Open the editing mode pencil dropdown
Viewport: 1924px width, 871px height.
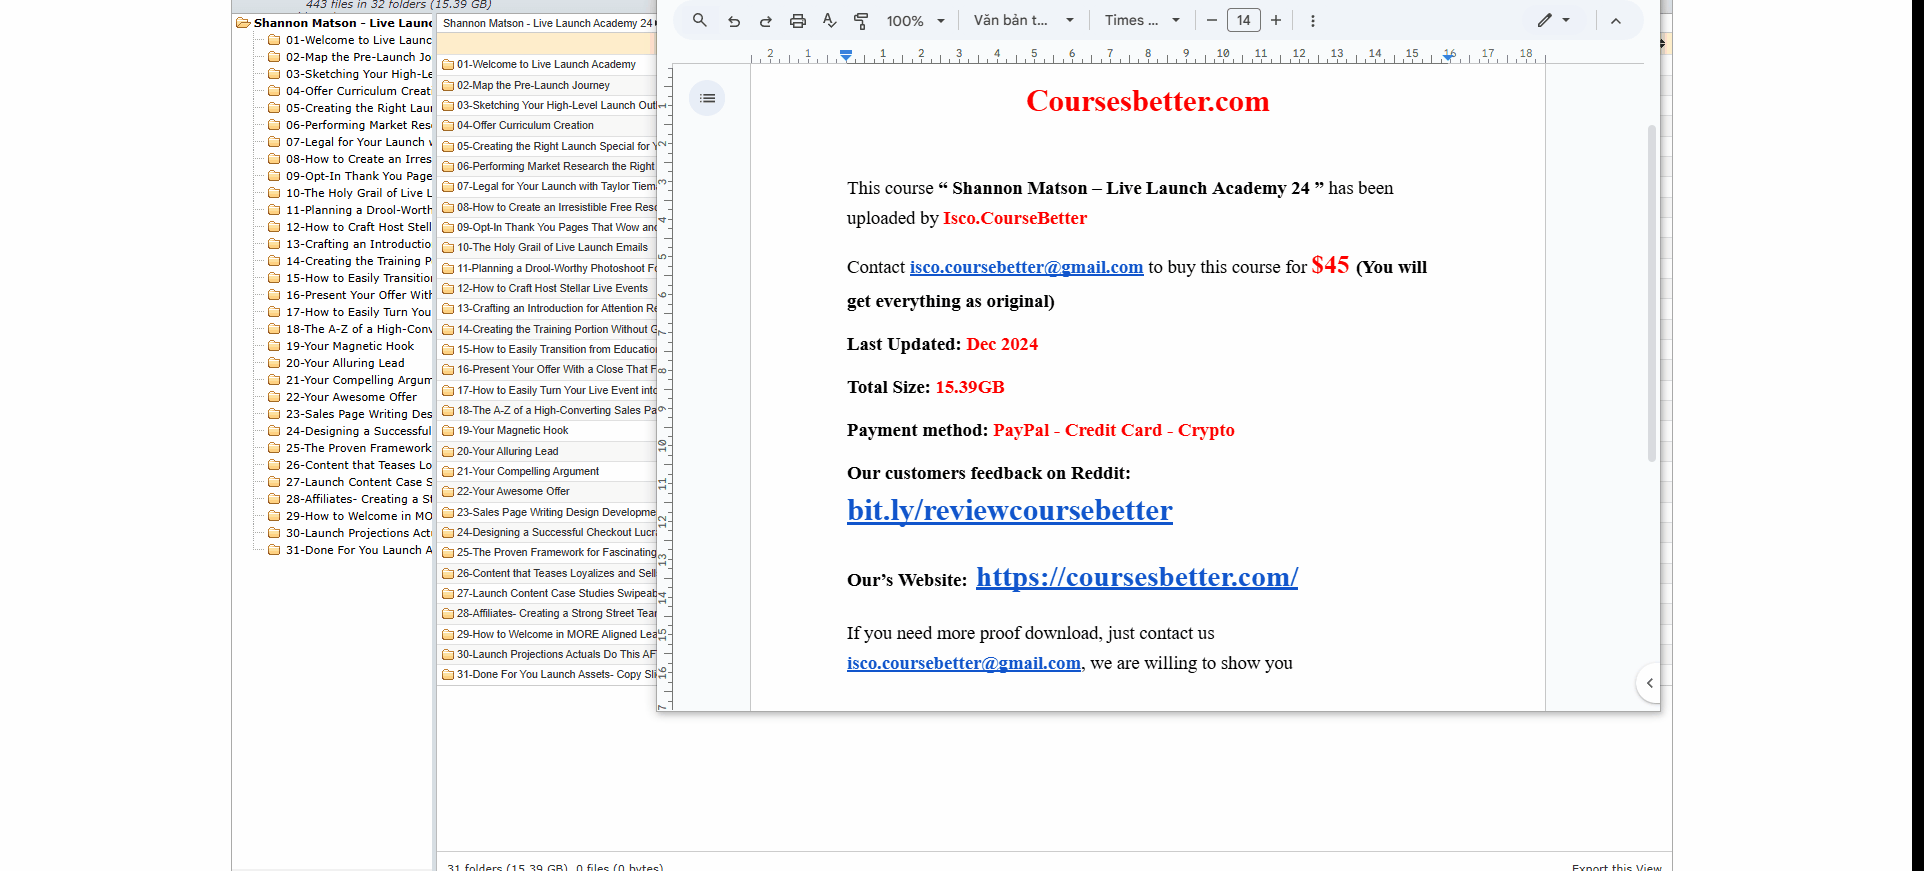click(x=1553, y=21)
